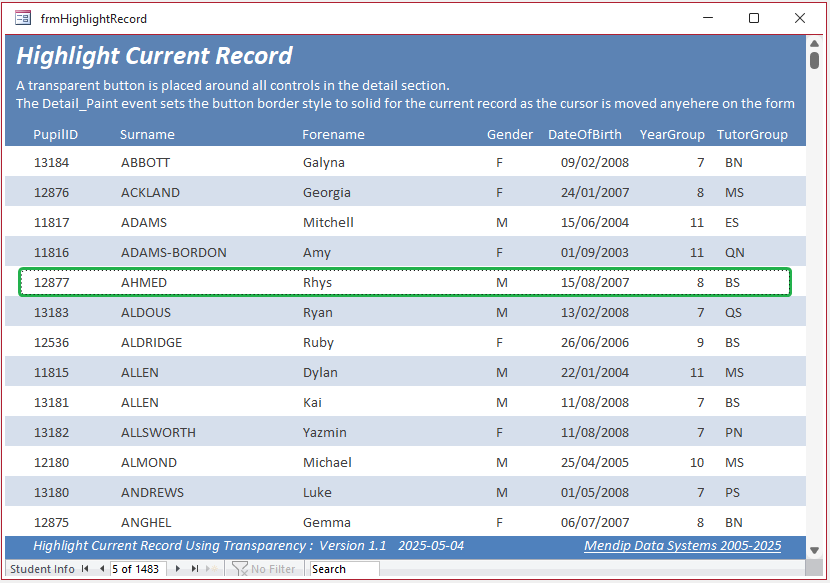Select date of birth 24/01/2007
The height and width of the screenshot is (583, 830).
click(595, 193)
